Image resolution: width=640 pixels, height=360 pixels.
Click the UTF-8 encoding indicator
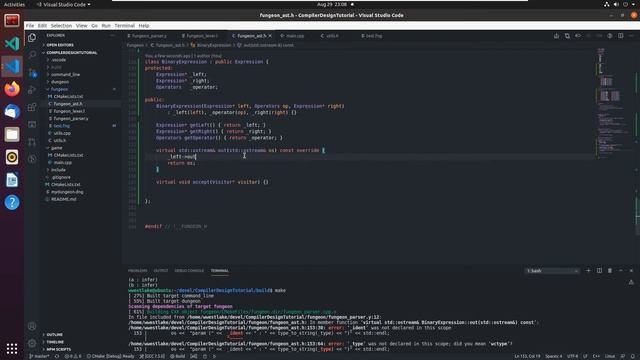(x=572, y=356)
